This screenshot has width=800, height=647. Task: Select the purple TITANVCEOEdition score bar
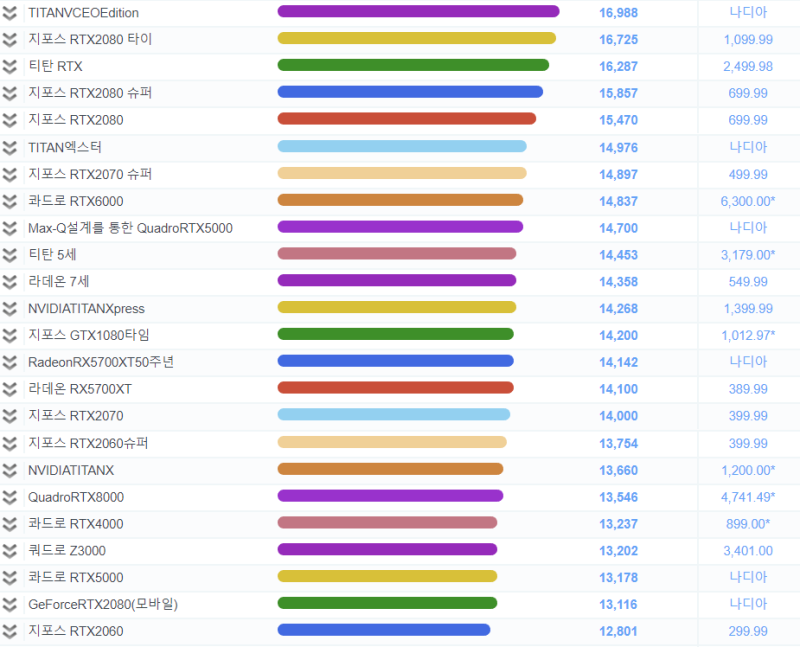click(418, 11)
